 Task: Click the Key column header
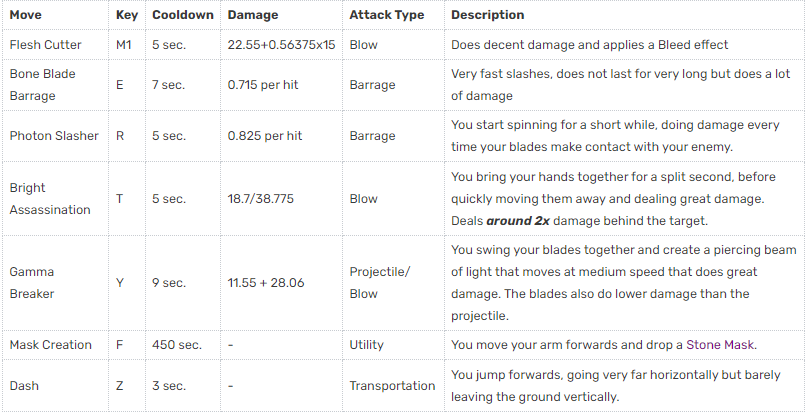click(126, 15)
